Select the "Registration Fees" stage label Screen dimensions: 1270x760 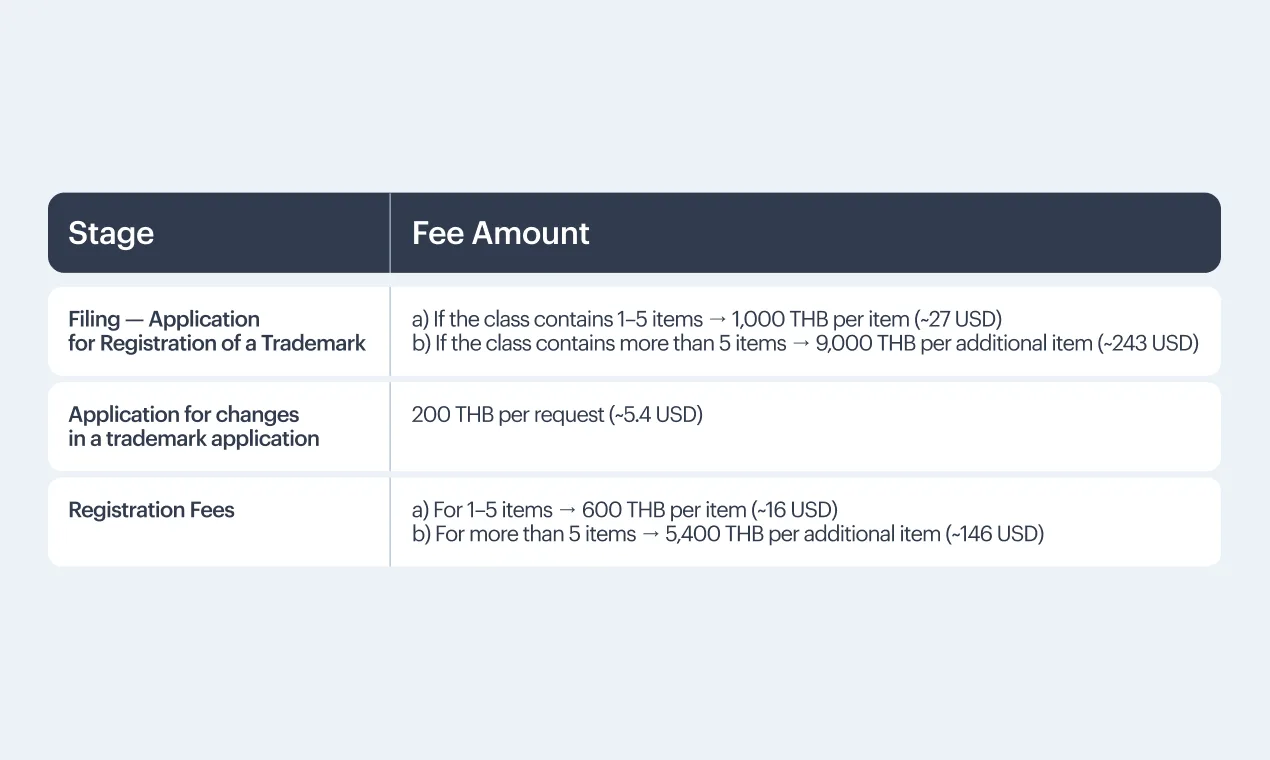(151, 510)
